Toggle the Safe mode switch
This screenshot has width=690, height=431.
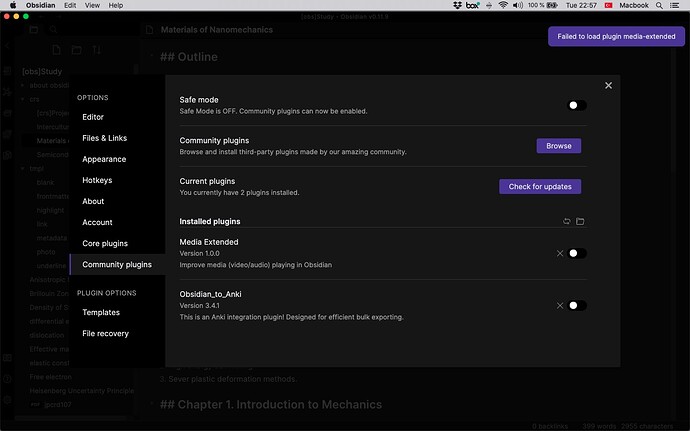[577, 105]
